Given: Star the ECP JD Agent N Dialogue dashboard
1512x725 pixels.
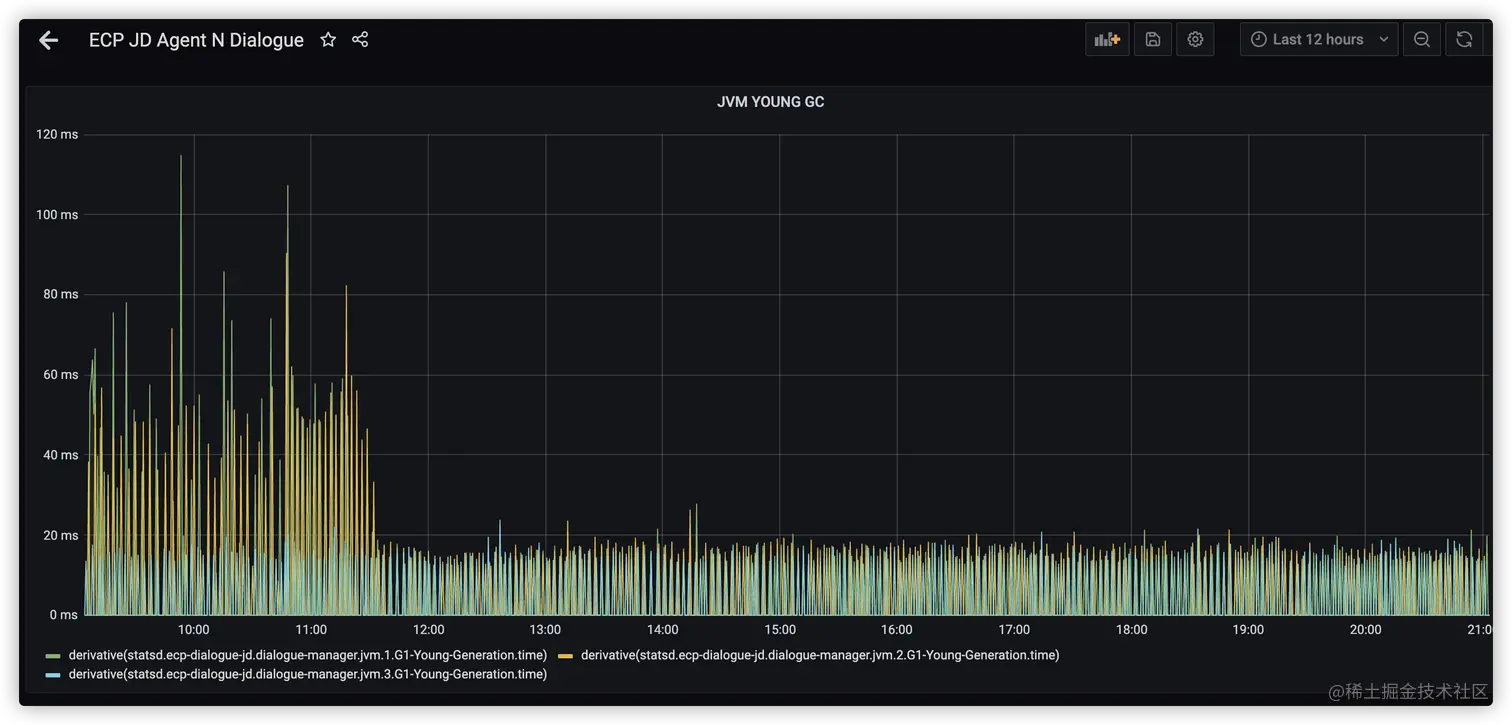Looking at the screenshot, I should click(x=328, y=40).
